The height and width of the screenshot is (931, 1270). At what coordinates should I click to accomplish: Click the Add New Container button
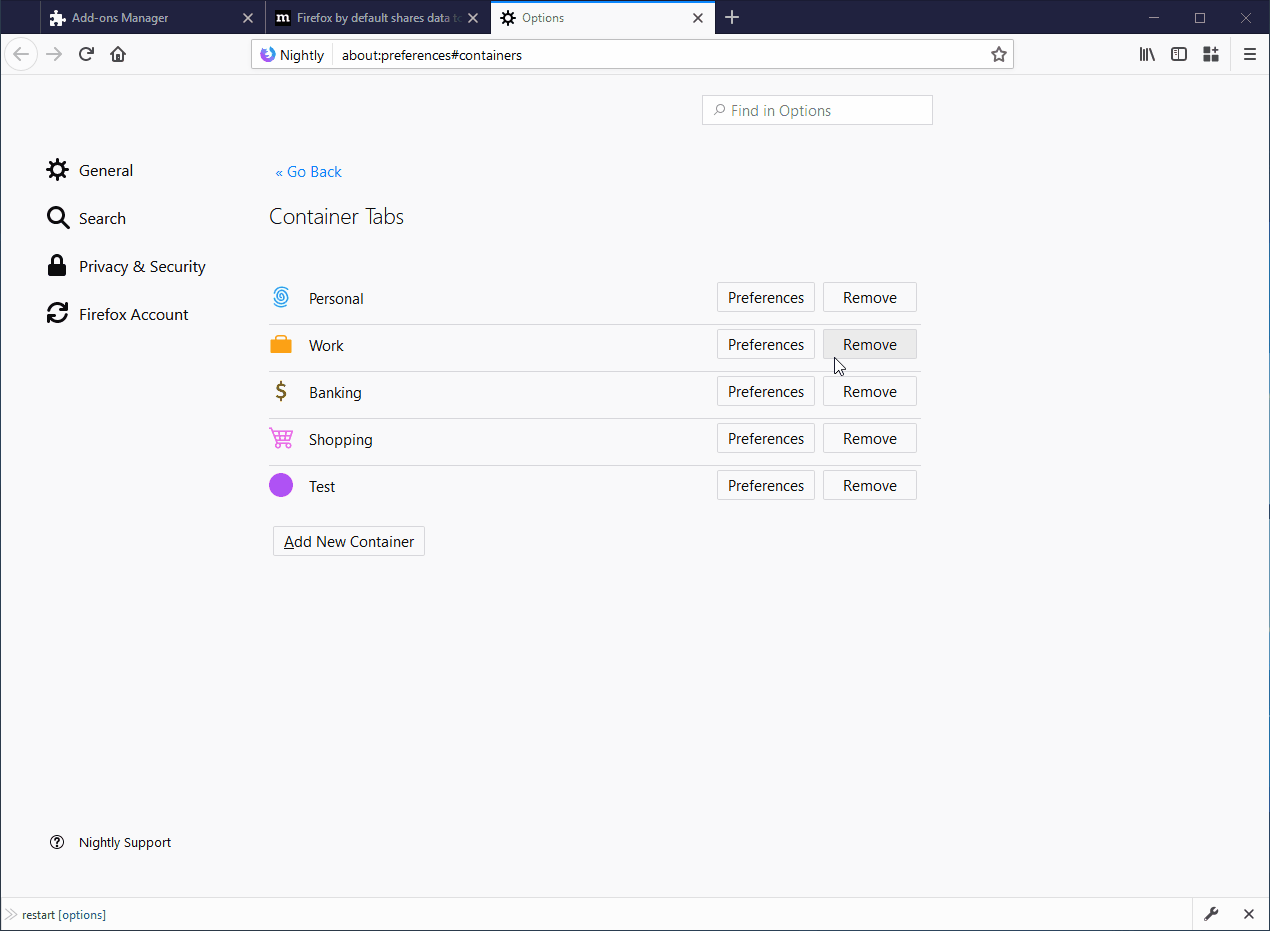pyautogui.click(x=349, y=541)
